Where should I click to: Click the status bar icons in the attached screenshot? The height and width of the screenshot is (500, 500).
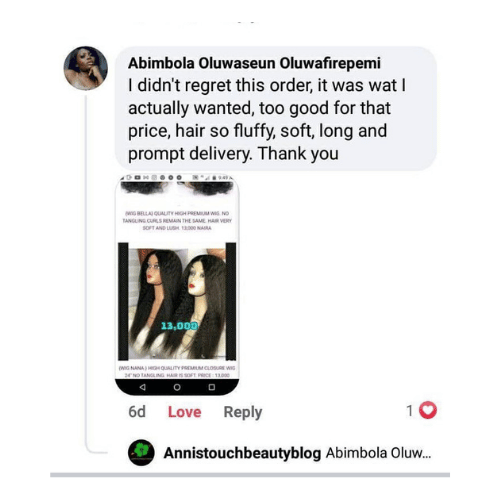click(x=177, y=178)
